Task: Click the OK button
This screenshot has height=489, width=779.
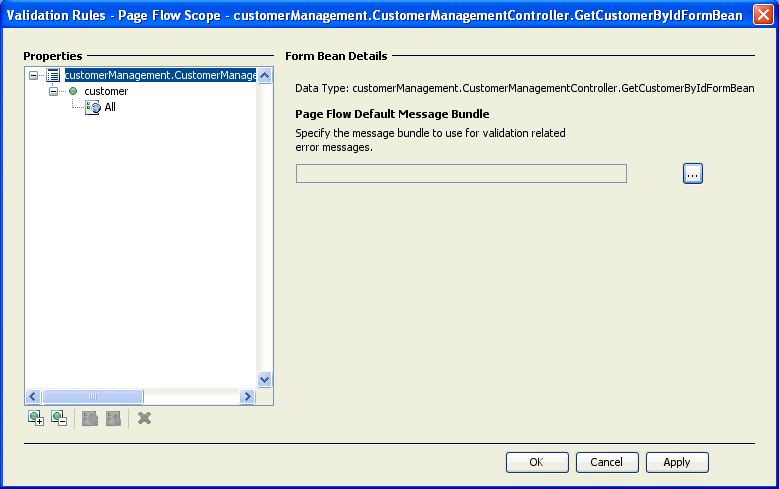Action: [537, 462]
